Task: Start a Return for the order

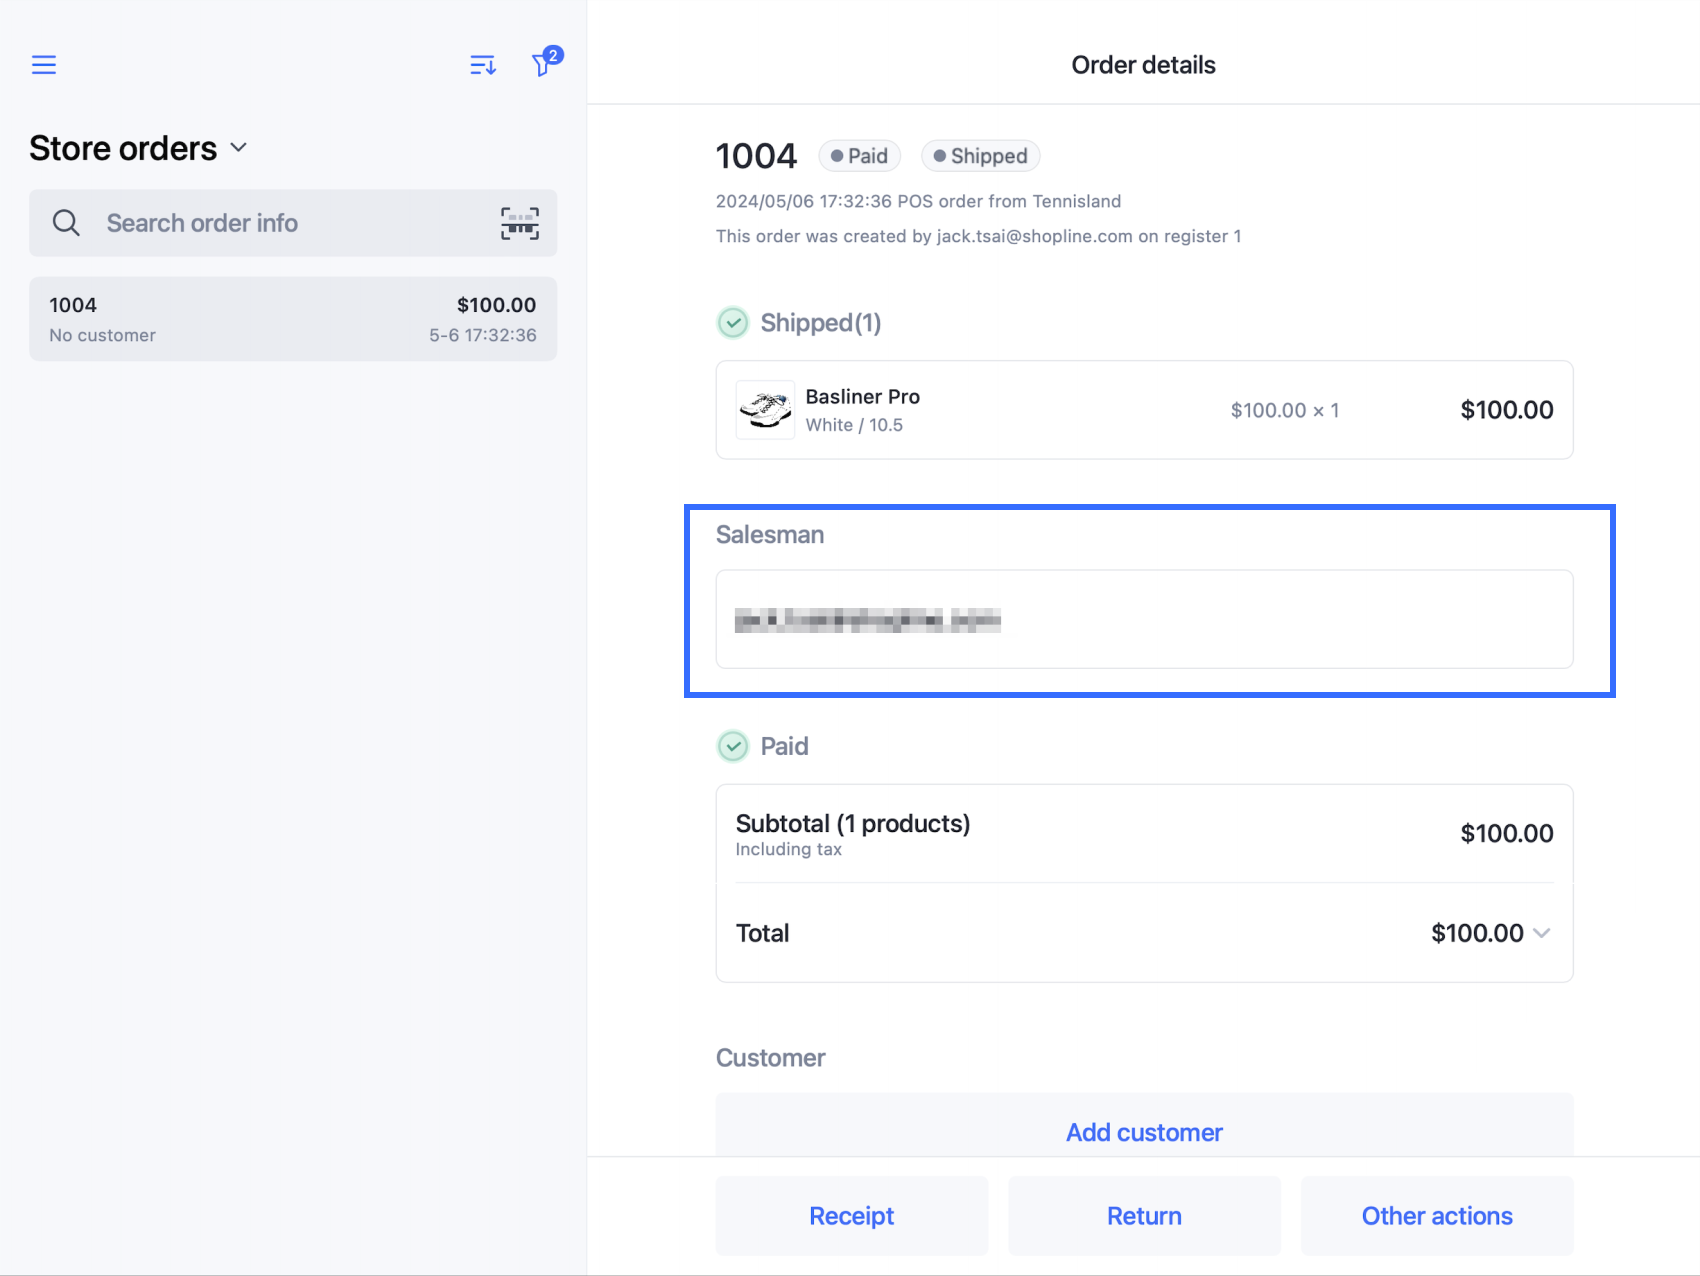Action: [x=1144, y=1216]
